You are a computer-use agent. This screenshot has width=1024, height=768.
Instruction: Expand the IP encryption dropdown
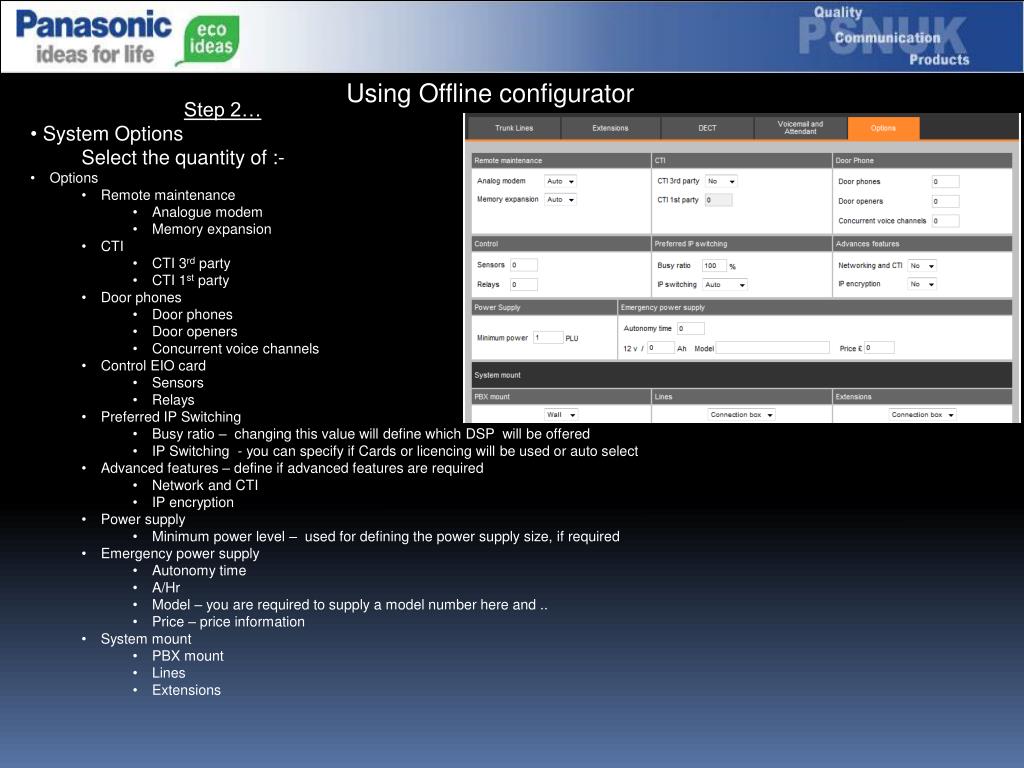(x=923, y=284)
